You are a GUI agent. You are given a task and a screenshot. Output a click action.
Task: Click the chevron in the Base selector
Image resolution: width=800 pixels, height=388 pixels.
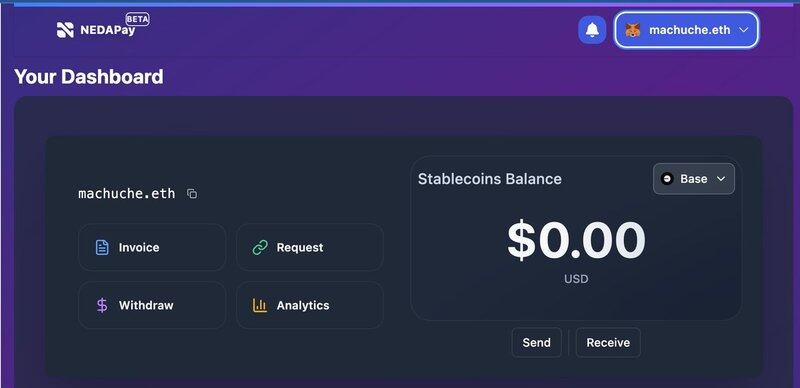point(721,179)
